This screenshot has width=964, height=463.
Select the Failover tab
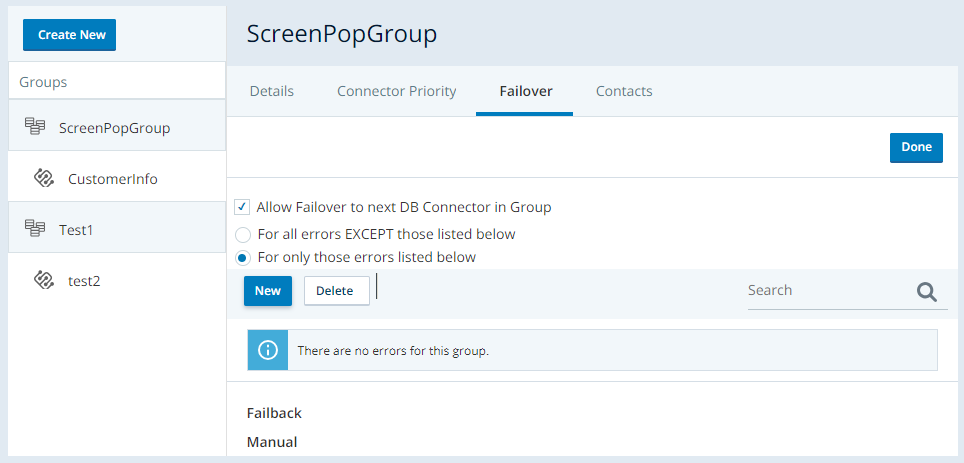525,91
